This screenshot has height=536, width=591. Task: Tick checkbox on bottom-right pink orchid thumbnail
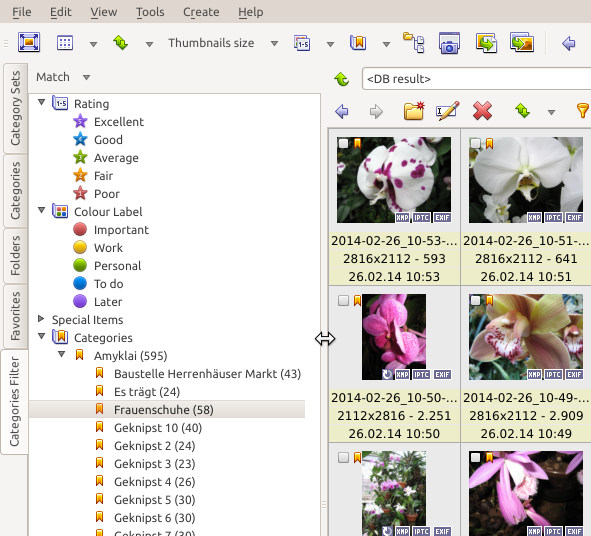tap(475, 458)
